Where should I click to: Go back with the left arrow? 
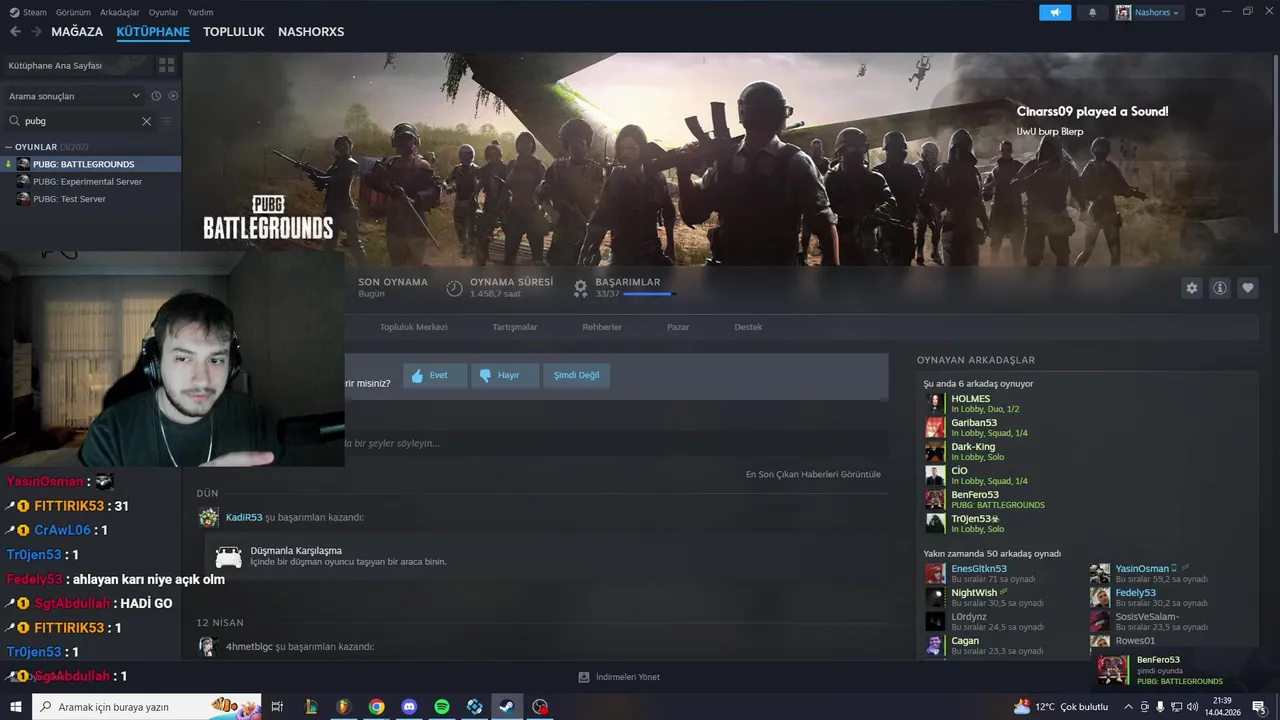tap(15, 31)
